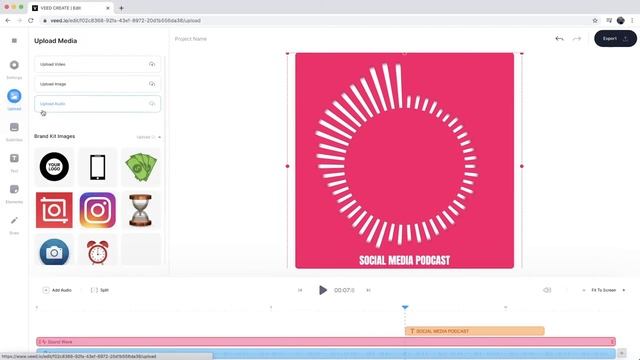
Task: Skip to the timeline start
Action: coord(300,290)
